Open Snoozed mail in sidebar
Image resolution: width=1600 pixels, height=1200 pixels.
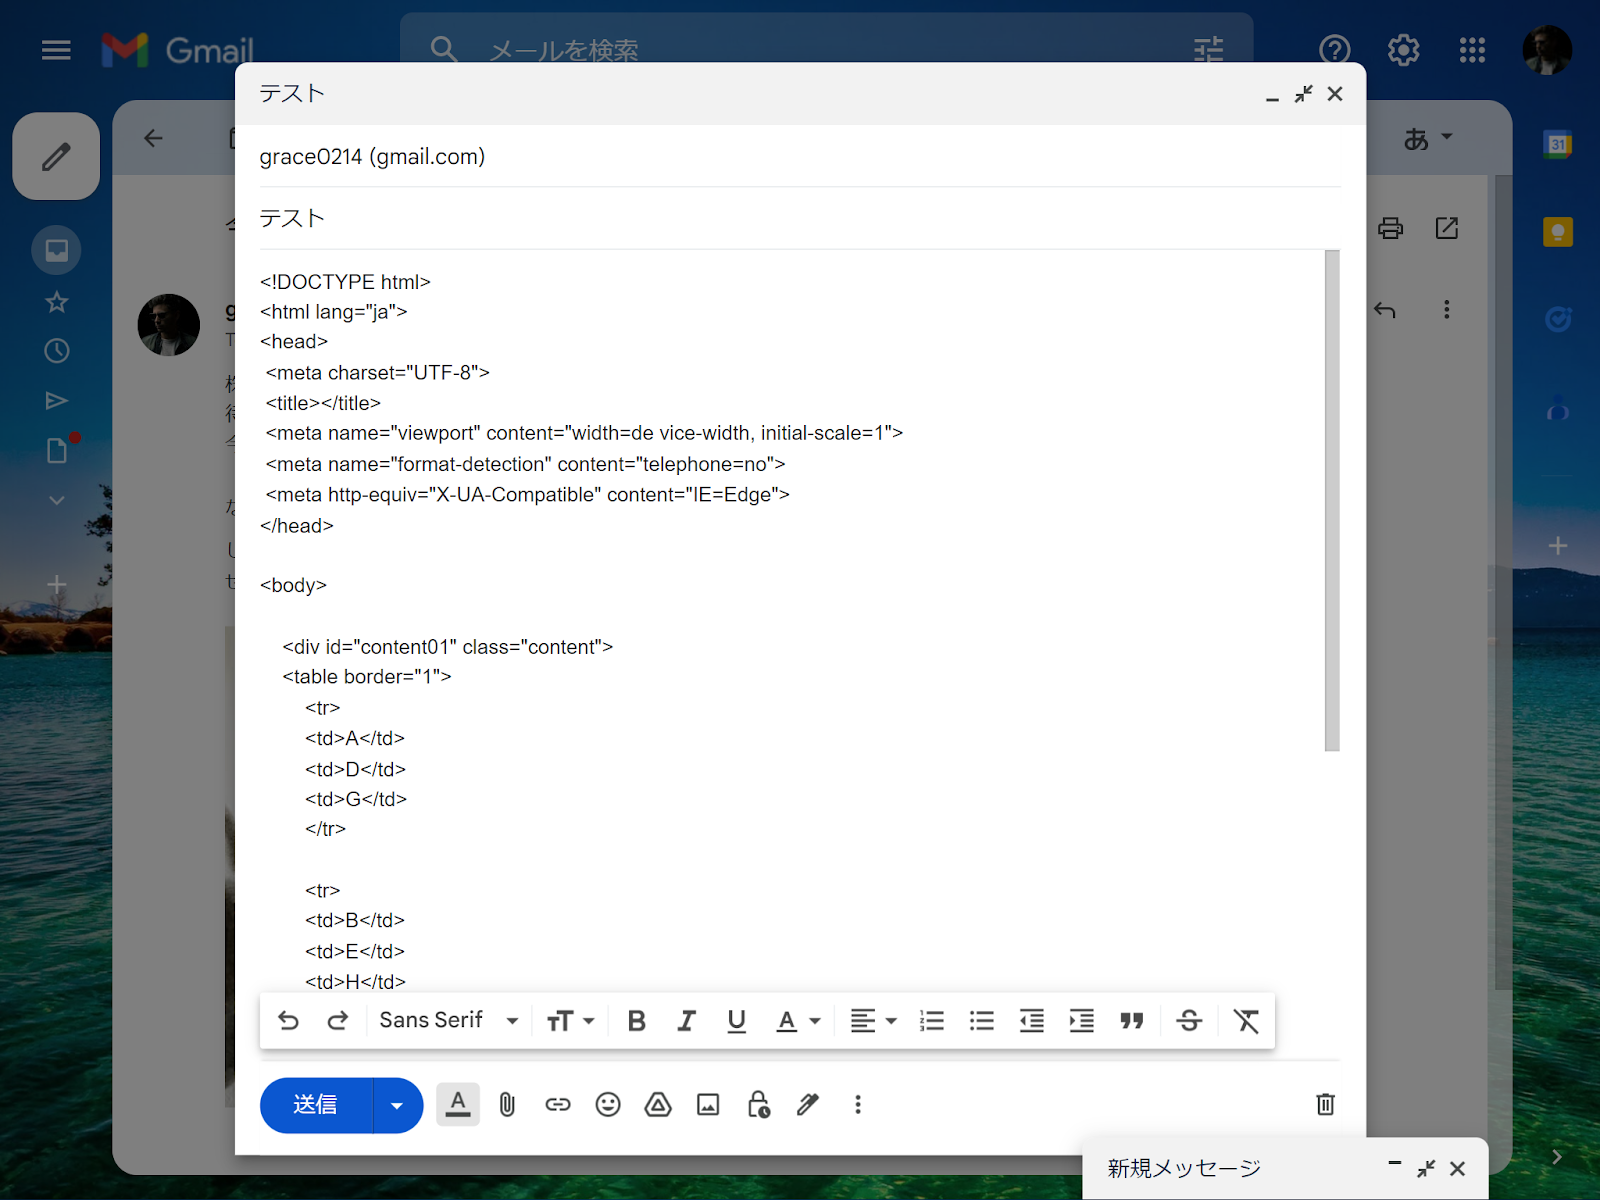(56, 351)
